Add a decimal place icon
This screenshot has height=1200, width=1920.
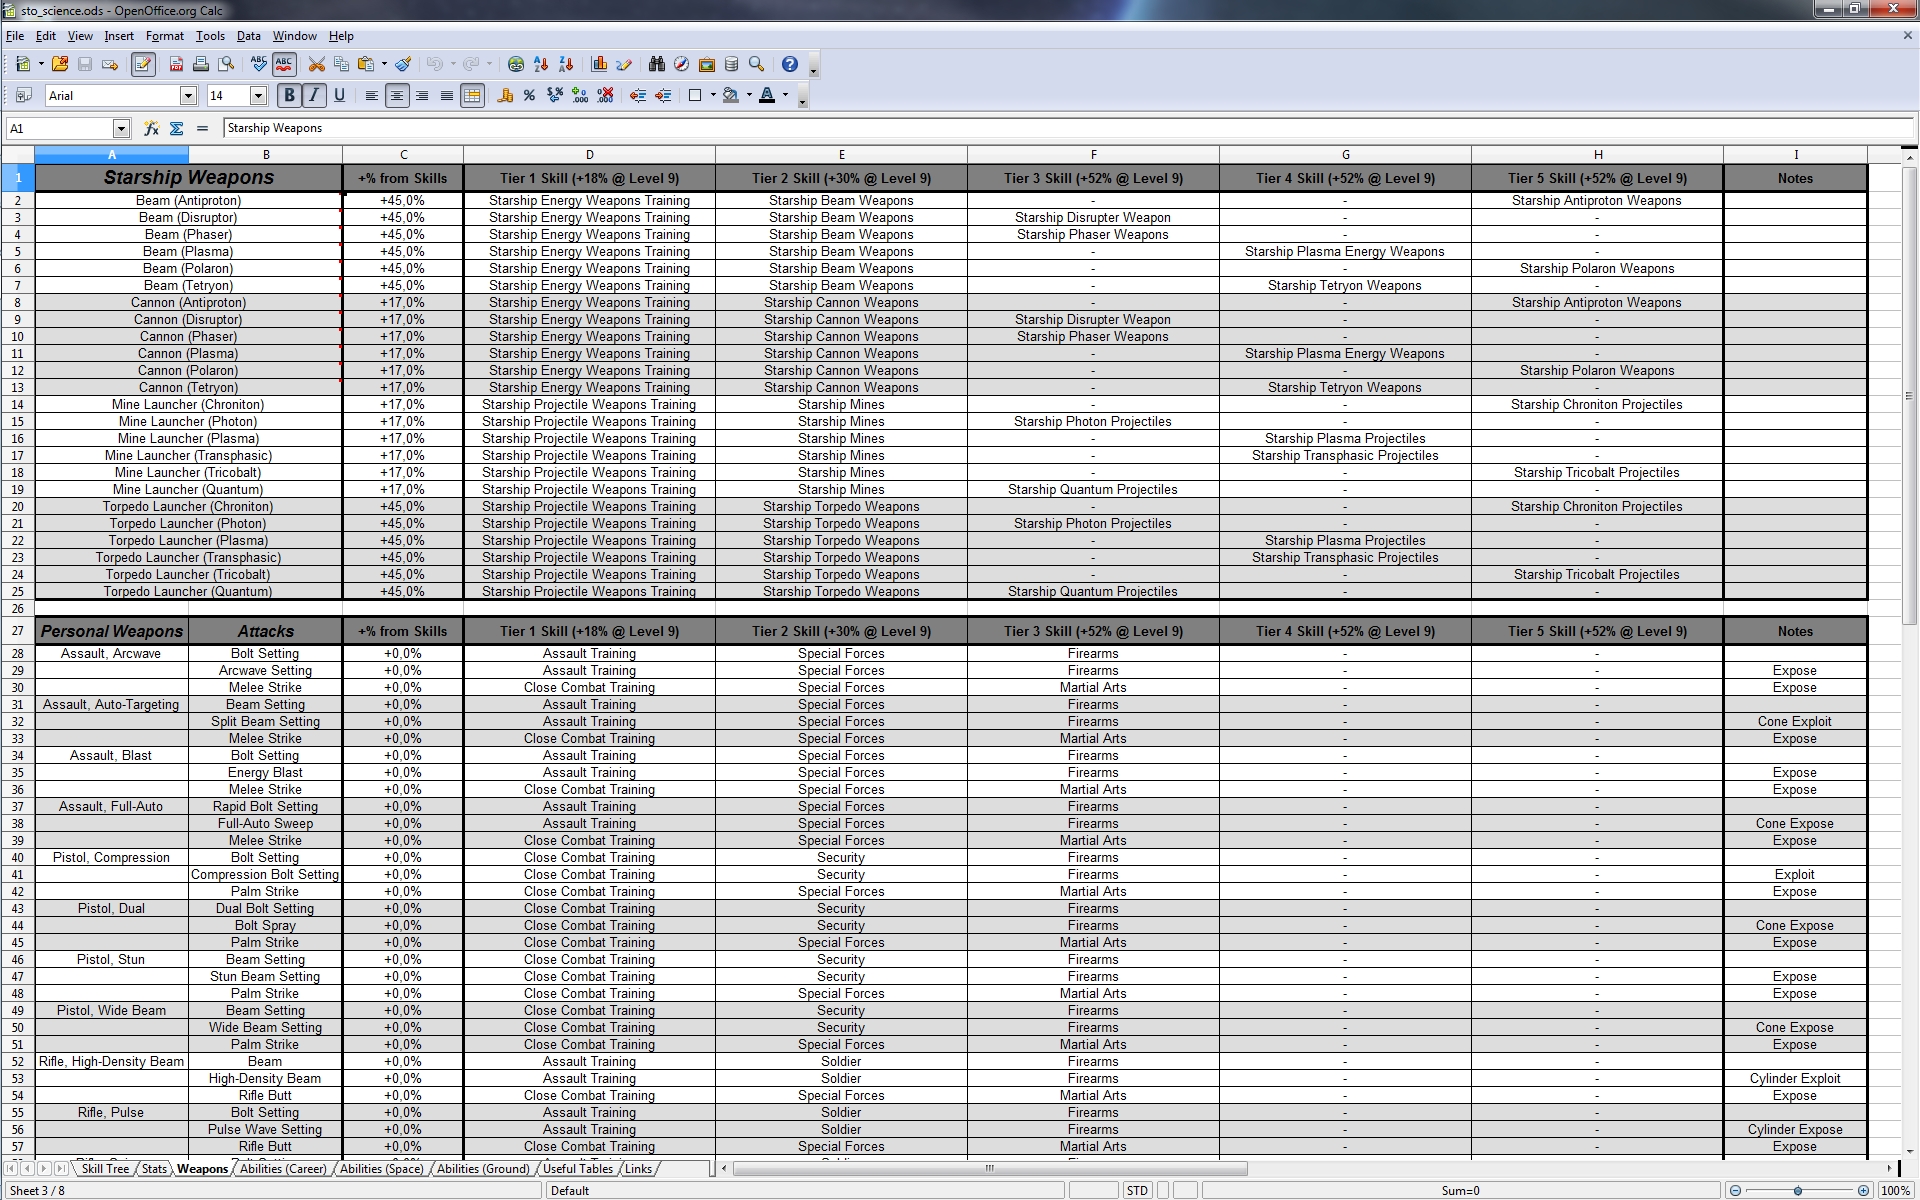click(x=579, y=96)
